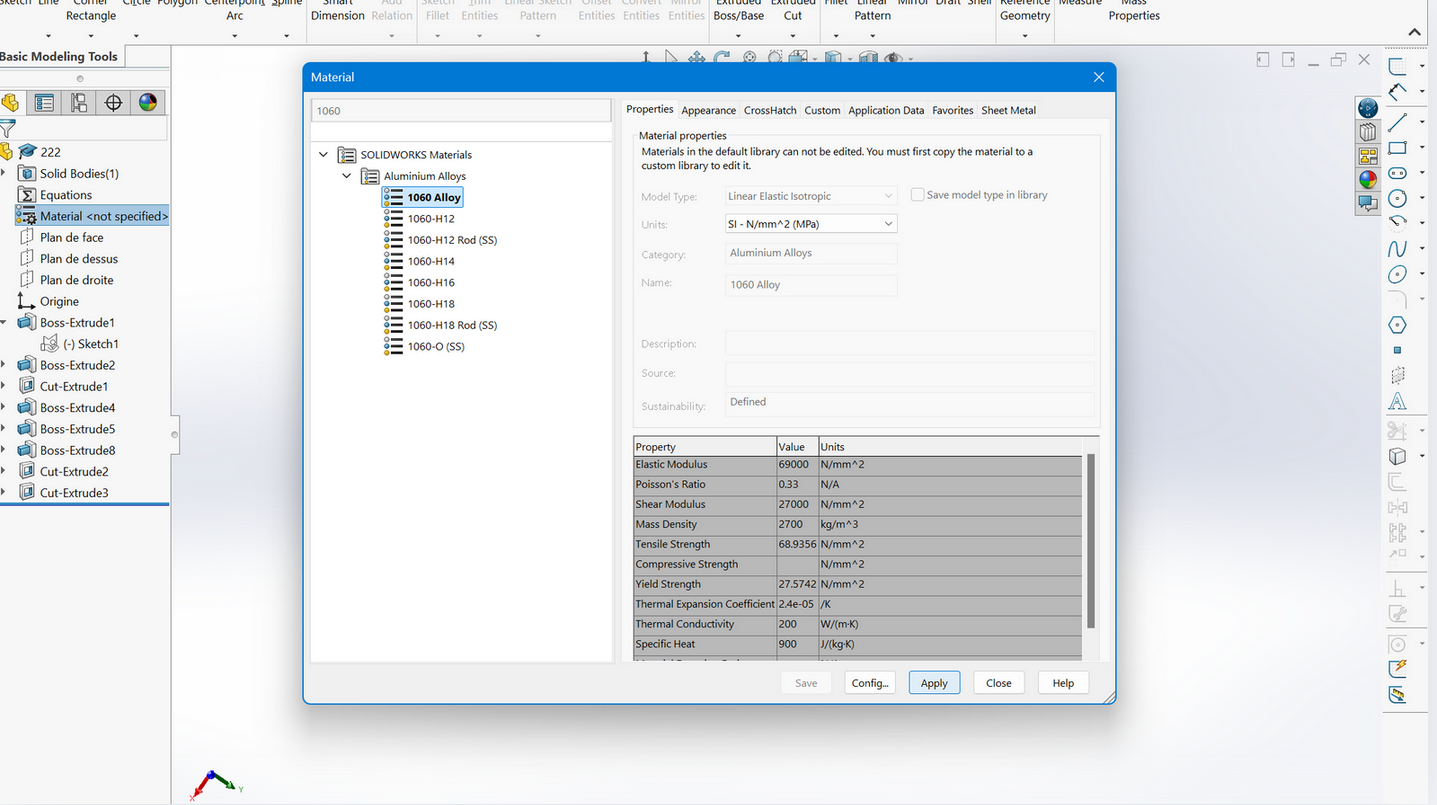Select the 1060-H14 material in the list
This screenshot has width=1437, height=805.
tap(431, 261)
